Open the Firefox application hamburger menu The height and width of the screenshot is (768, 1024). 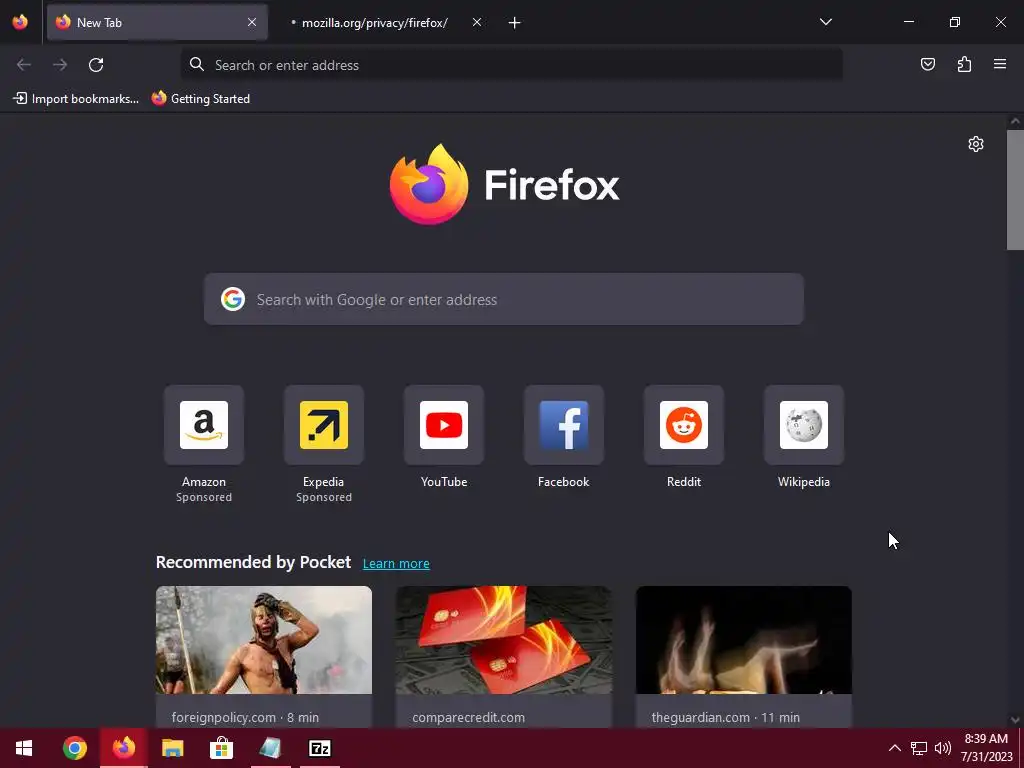(1000, 64)
